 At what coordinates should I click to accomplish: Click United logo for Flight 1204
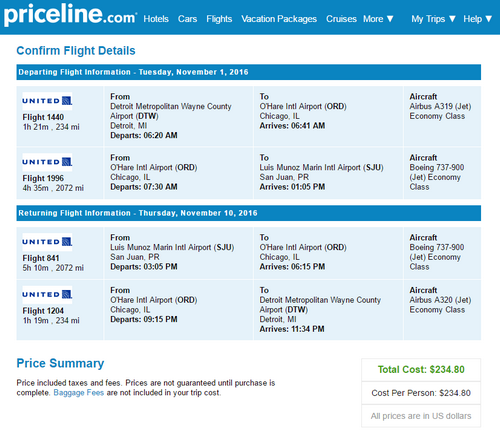point(47,295)
